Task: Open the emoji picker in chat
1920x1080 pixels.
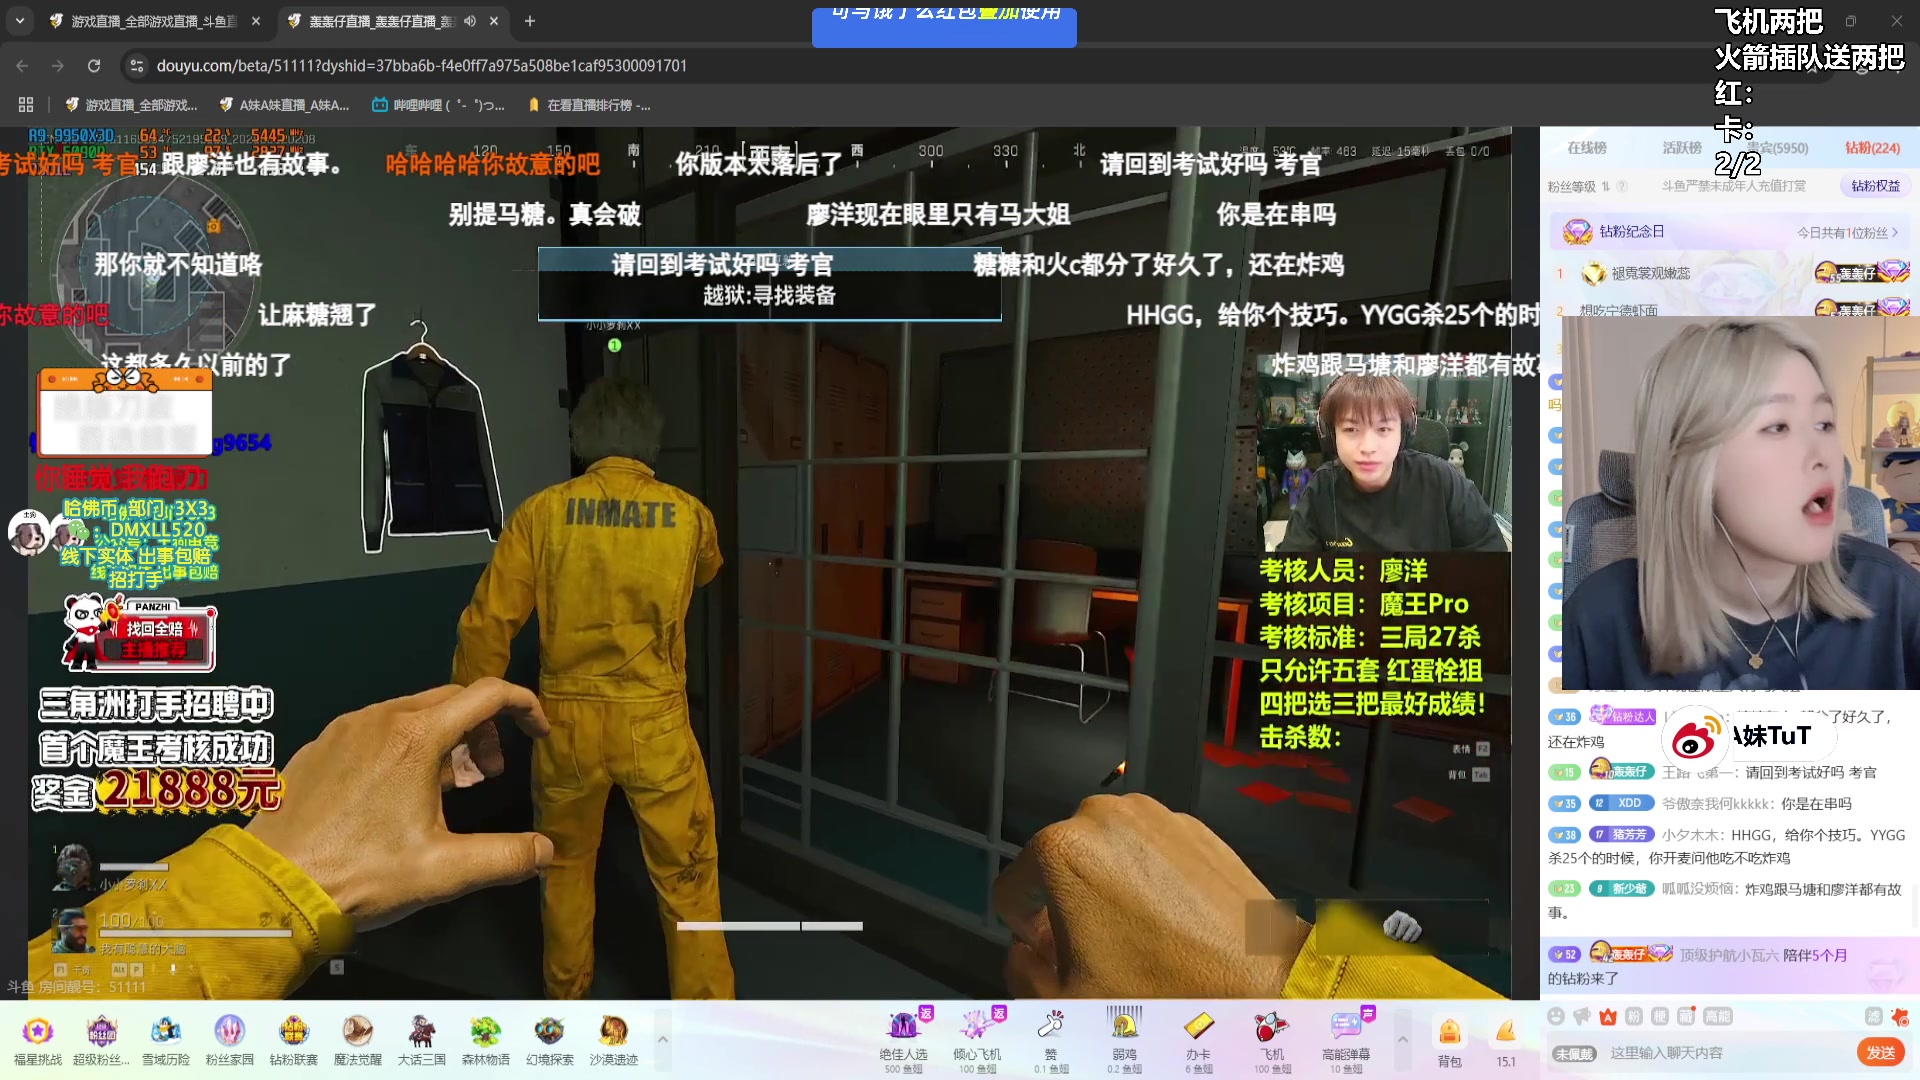Action: 1555,1016
